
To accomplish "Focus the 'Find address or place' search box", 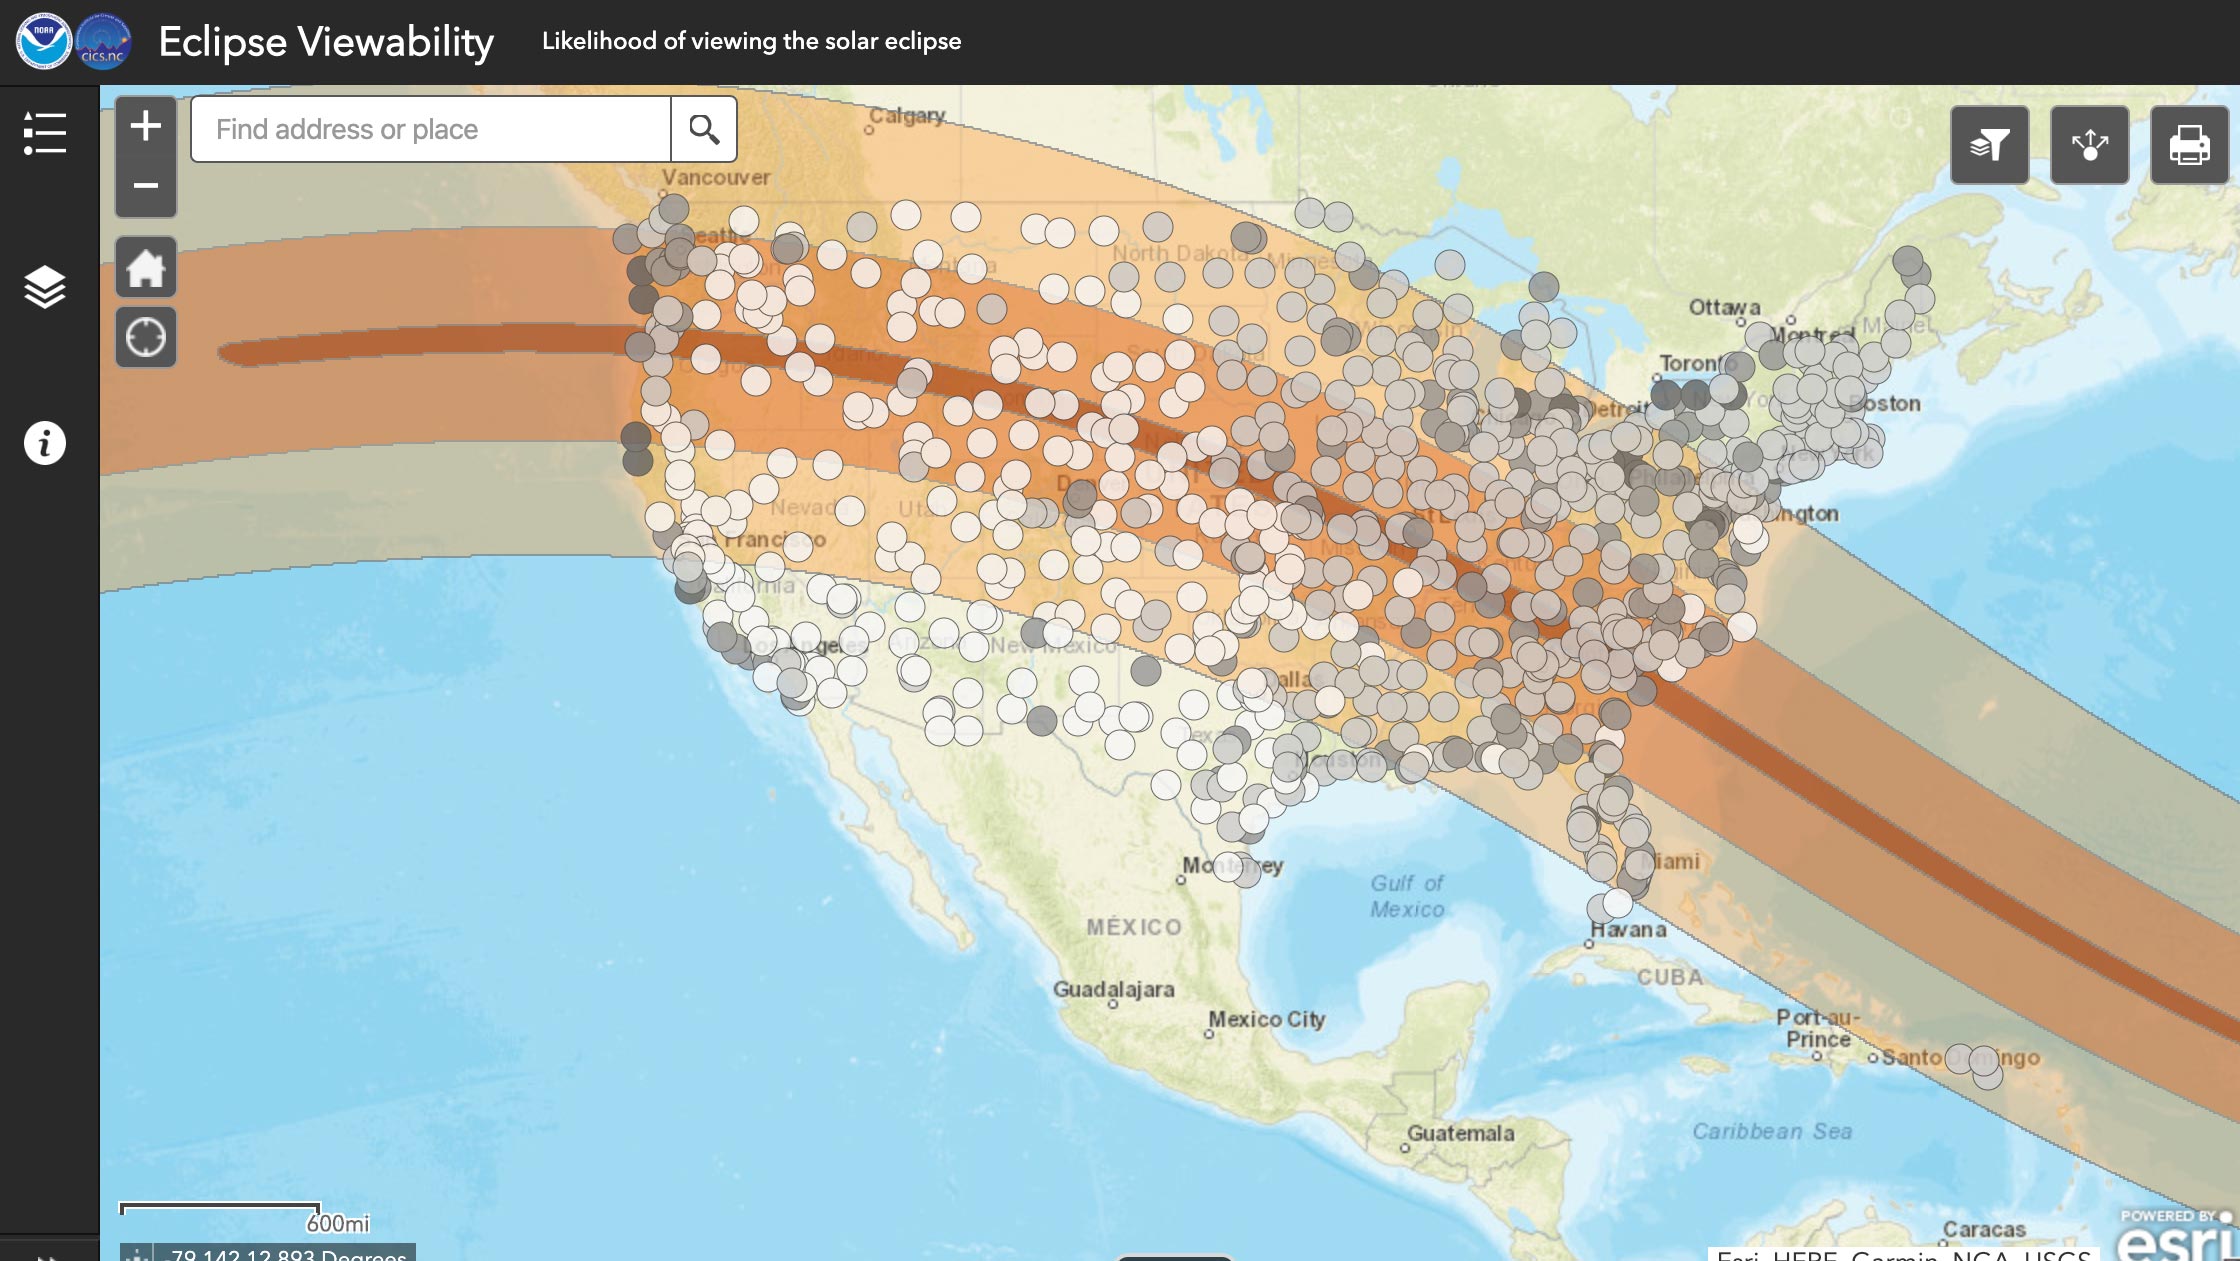I will point(431,129).
